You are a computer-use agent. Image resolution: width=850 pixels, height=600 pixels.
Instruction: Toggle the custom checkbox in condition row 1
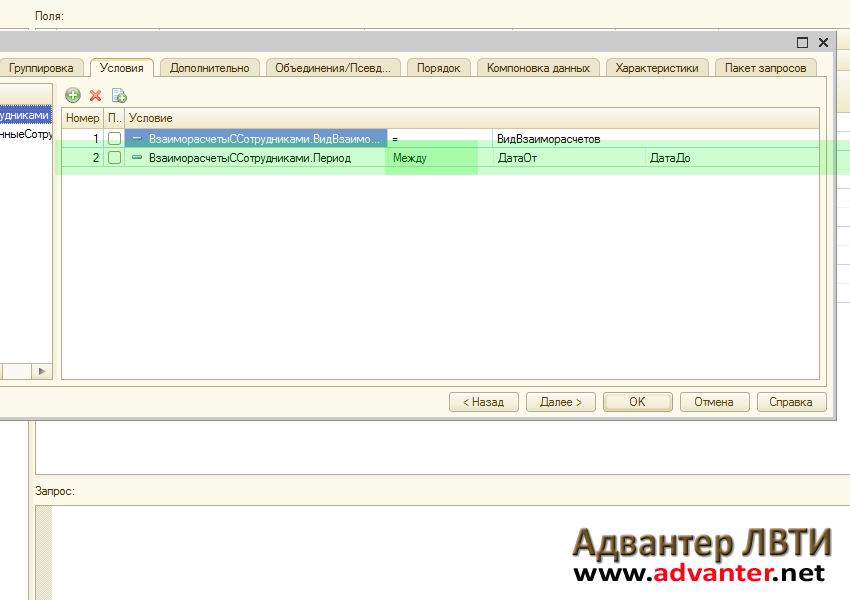coord(115,139)
